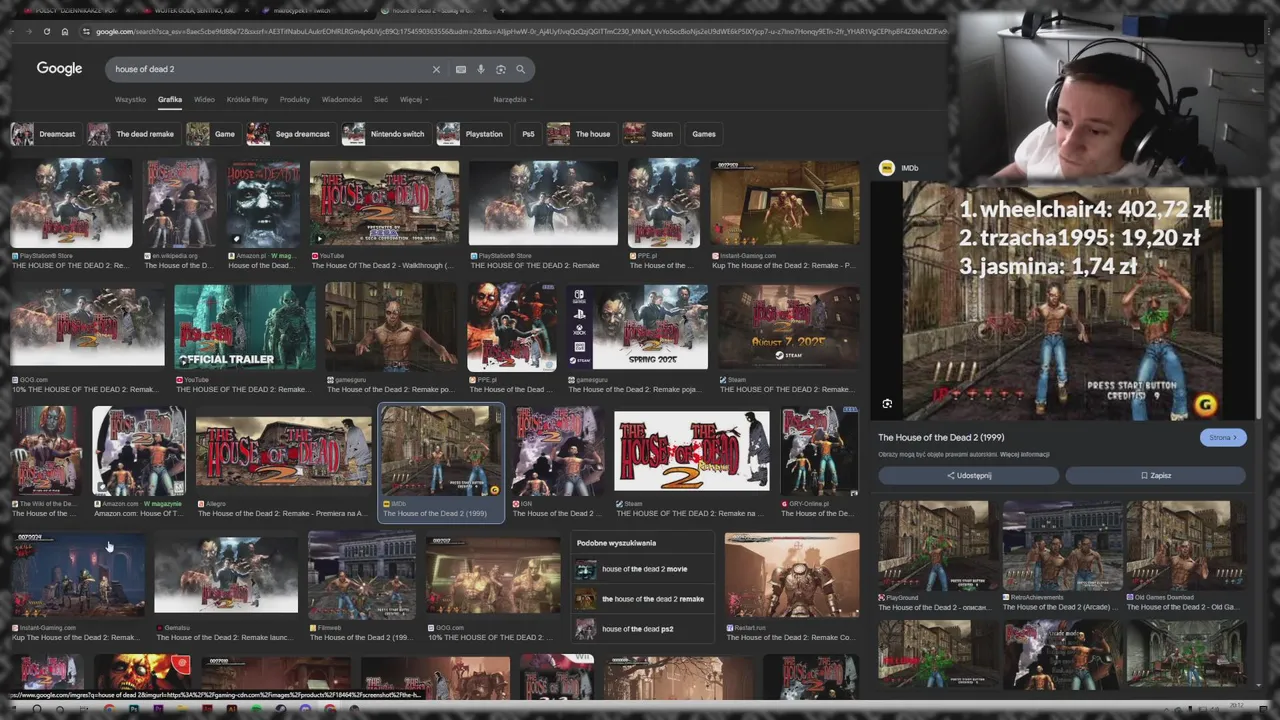This screenshot has height=720, width=1280.
Task: Switch to Wideo results tab
Action: click(204, 100)
